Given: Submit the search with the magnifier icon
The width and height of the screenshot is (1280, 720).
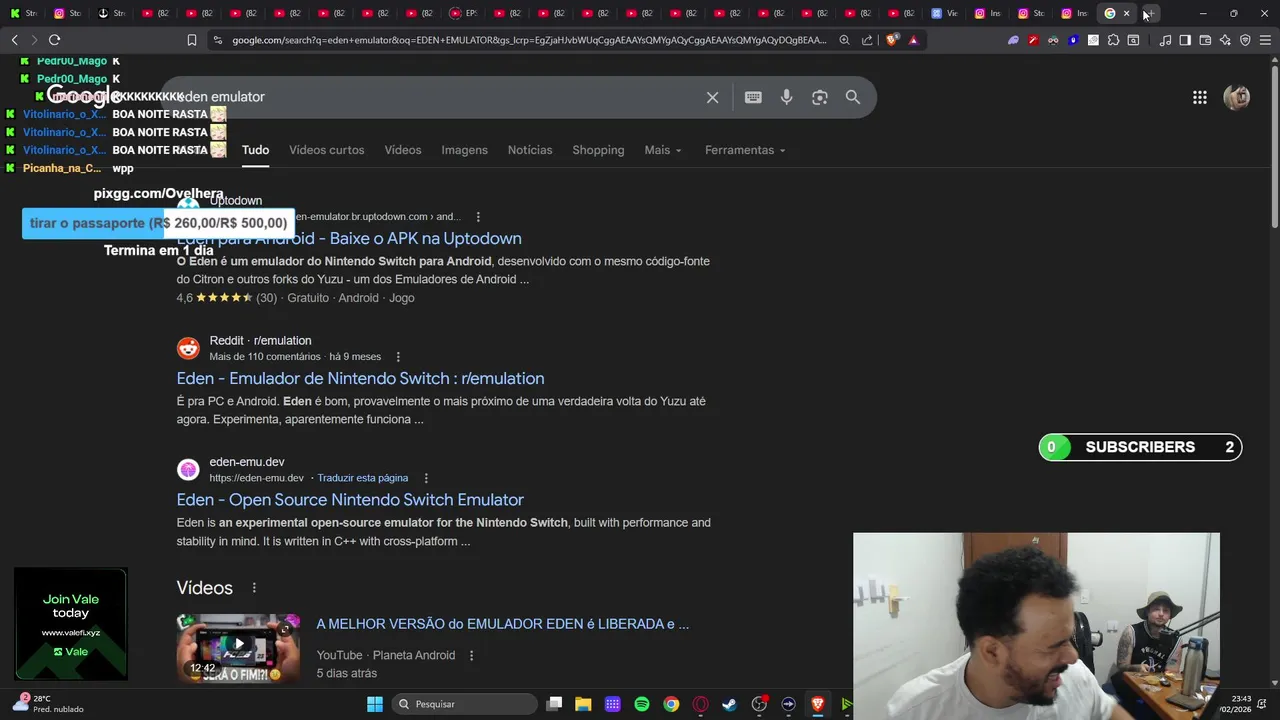Looking at the screenshot, I should (853, 97).
